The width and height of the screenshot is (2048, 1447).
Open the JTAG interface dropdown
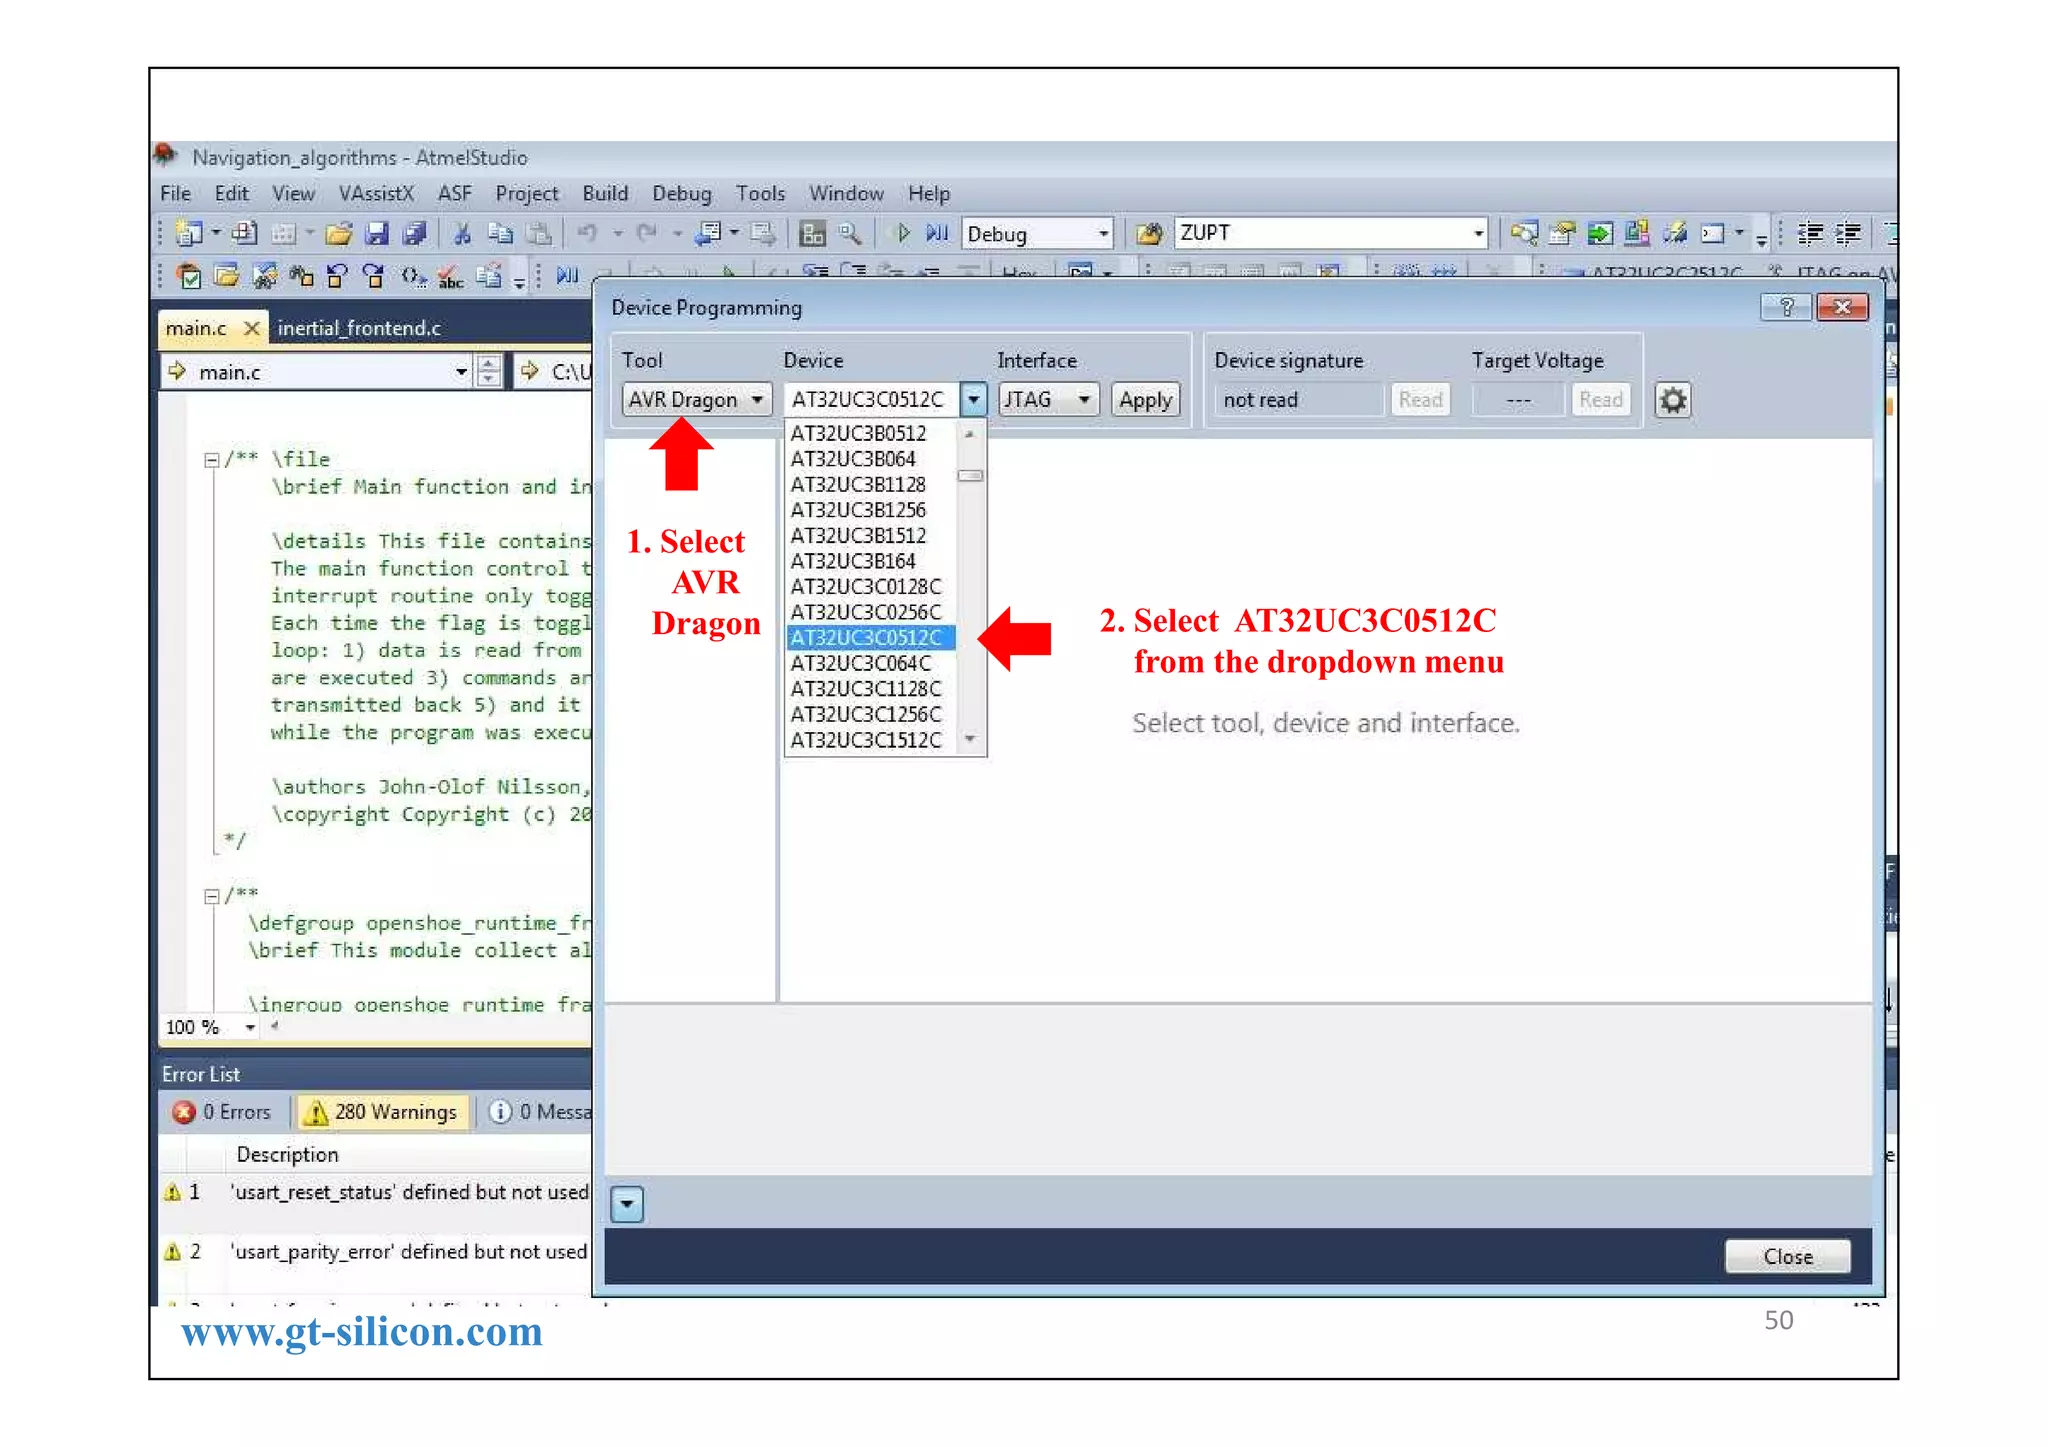click(1048, 400)
